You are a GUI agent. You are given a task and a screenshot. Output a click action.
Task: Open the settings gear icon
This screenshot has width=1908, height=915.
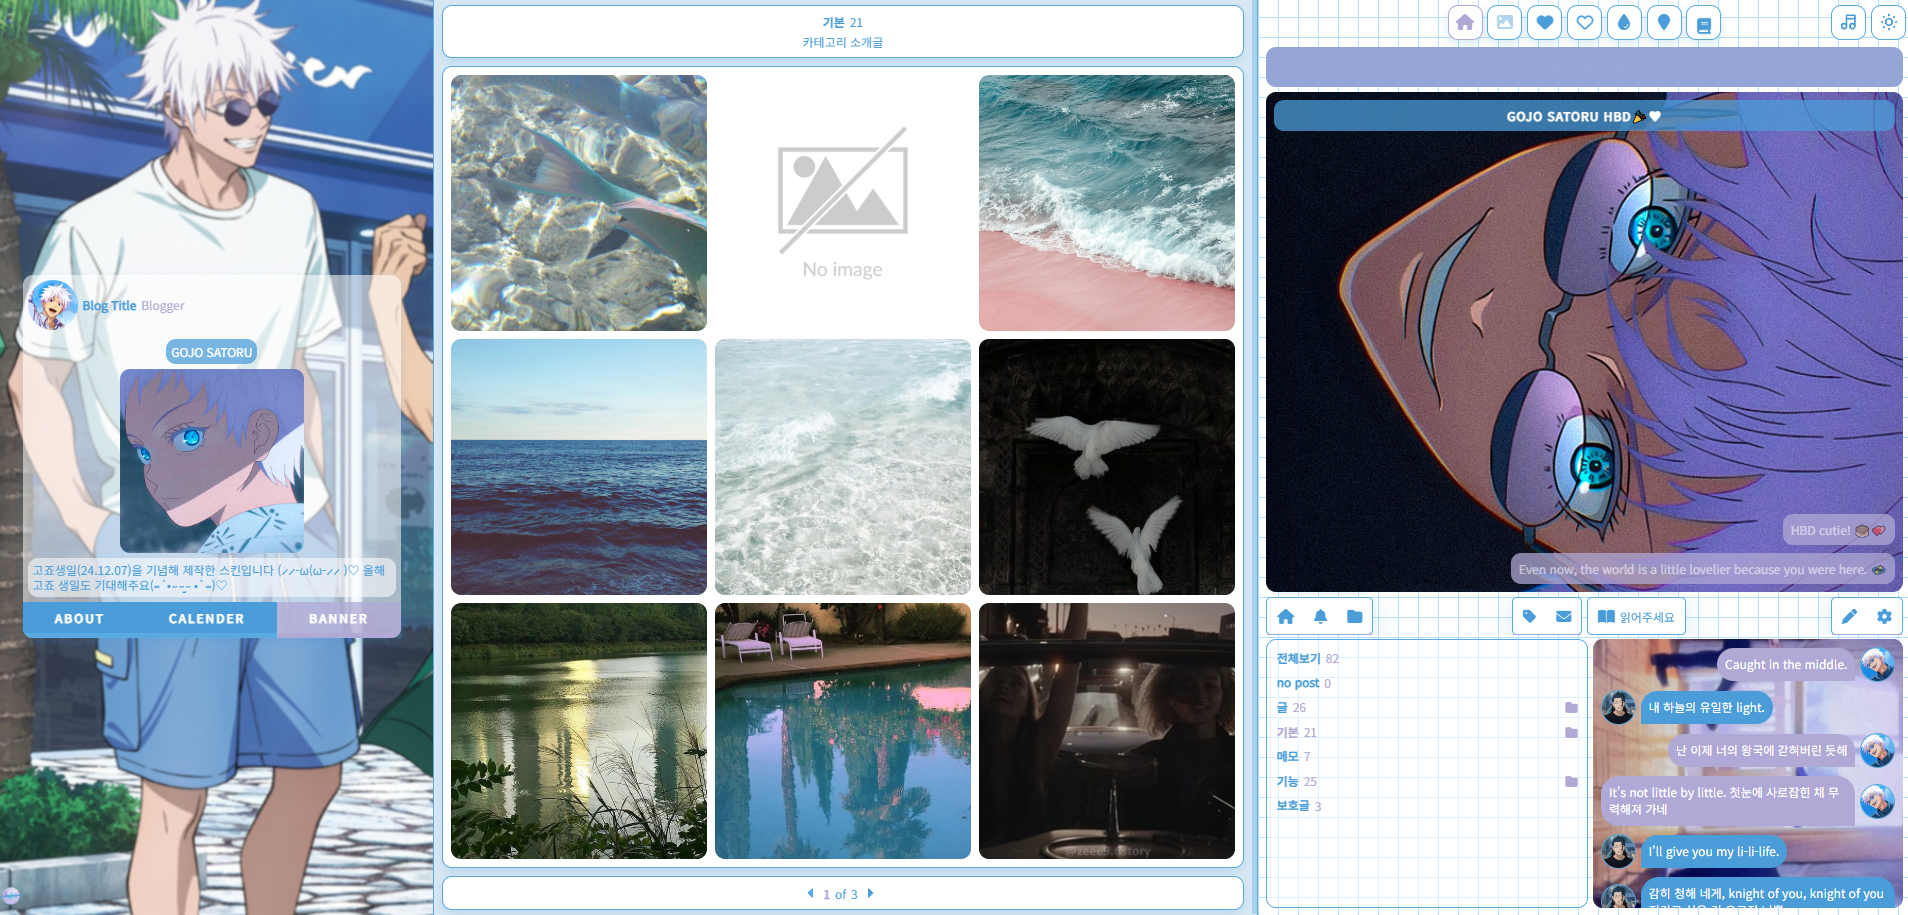[1884, 617]
